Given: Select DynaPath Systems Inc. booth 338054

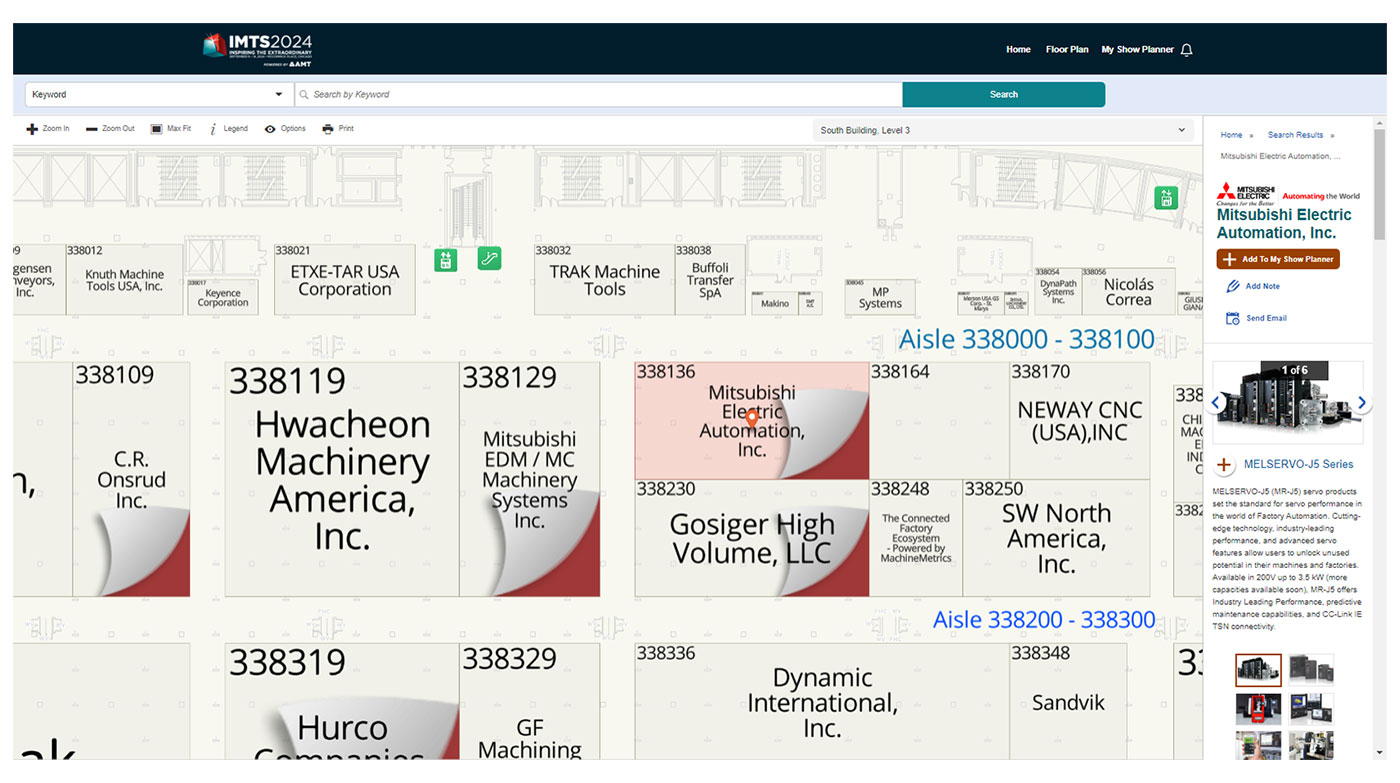Looking at the screenshot, I should click(1058, 292).
